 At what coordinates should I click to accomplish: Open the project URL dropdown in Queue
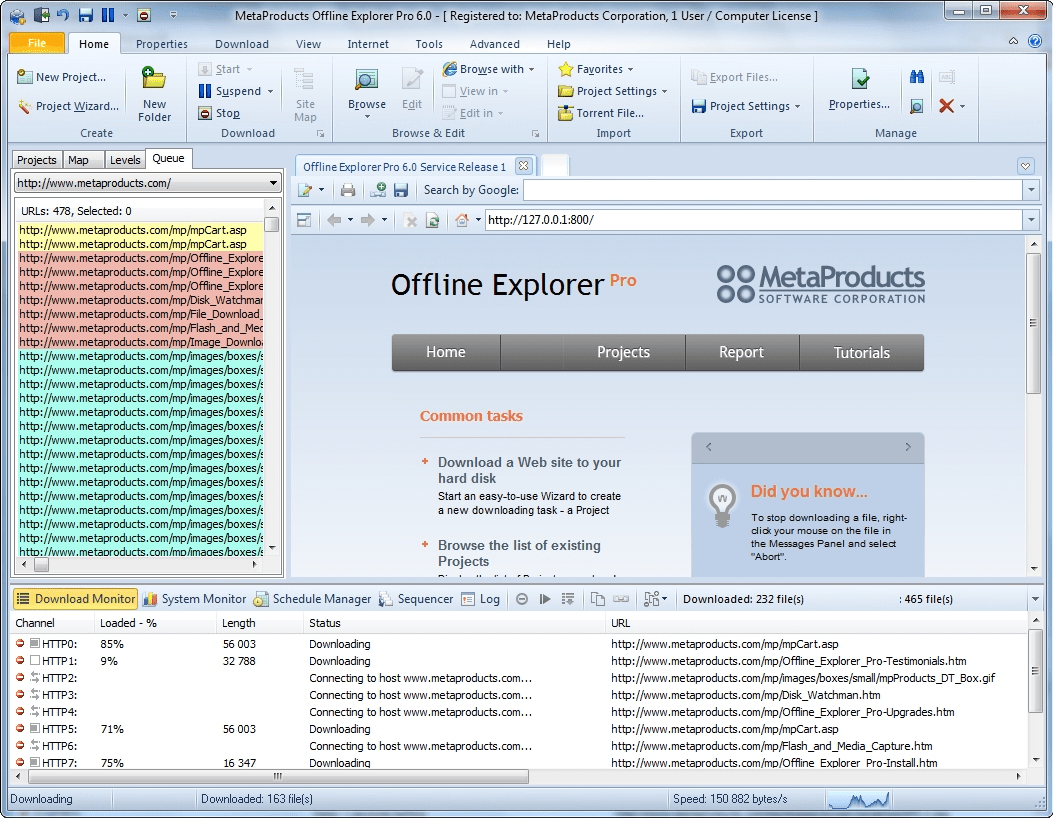[274, 183]
